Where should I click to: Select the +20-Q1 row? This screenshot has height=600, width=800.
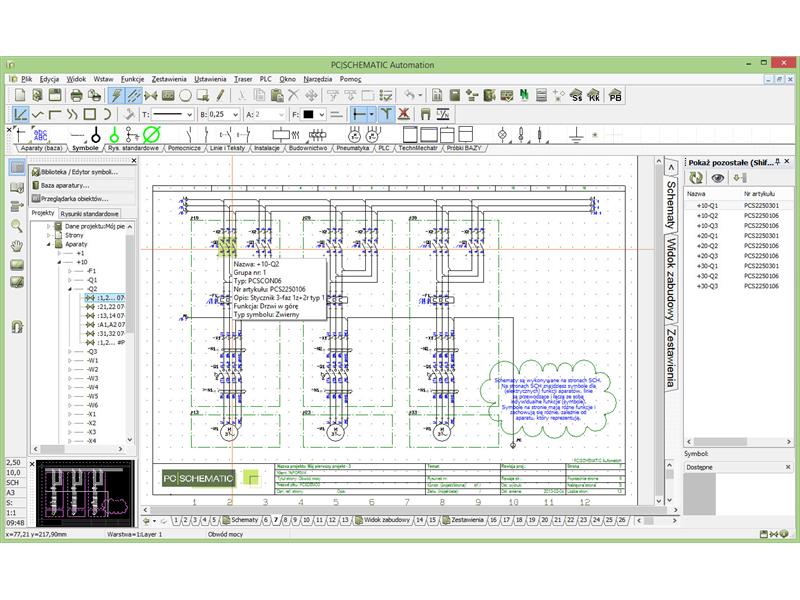point(738,236)
